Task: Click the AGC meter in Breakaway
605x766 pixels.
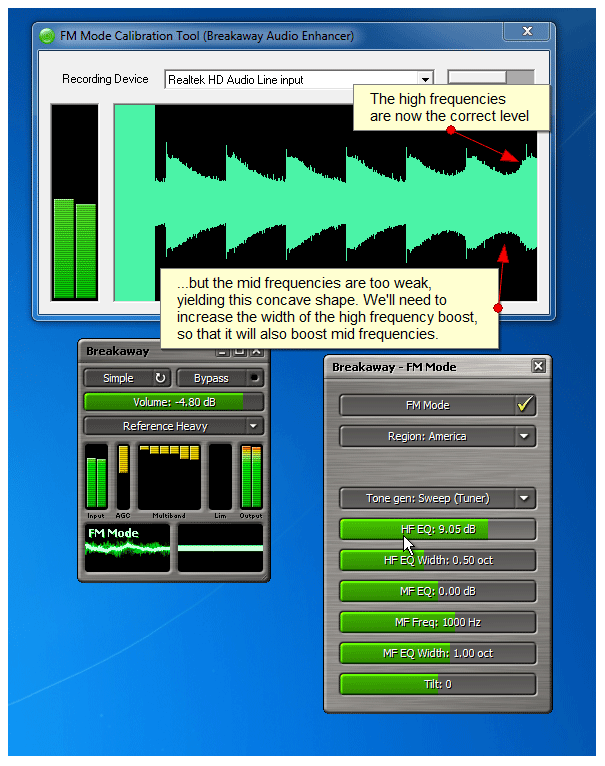Action: pyautogui.click(x=123, y=477)
